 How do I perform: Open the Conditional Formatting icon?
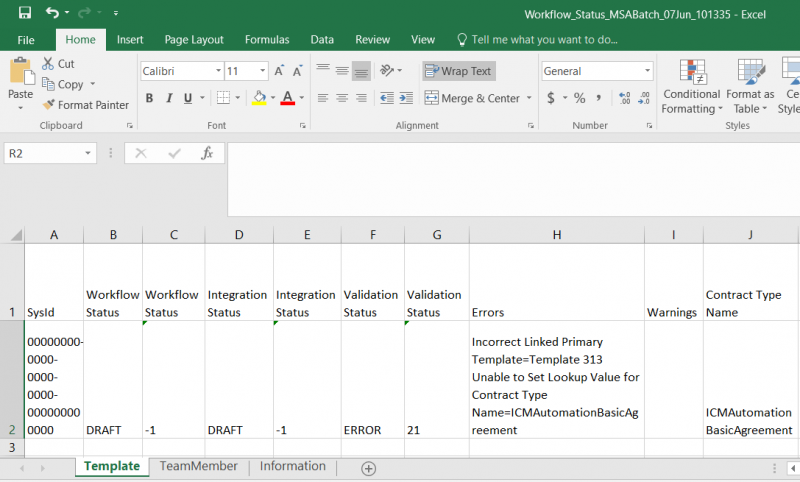coord(692,71)
